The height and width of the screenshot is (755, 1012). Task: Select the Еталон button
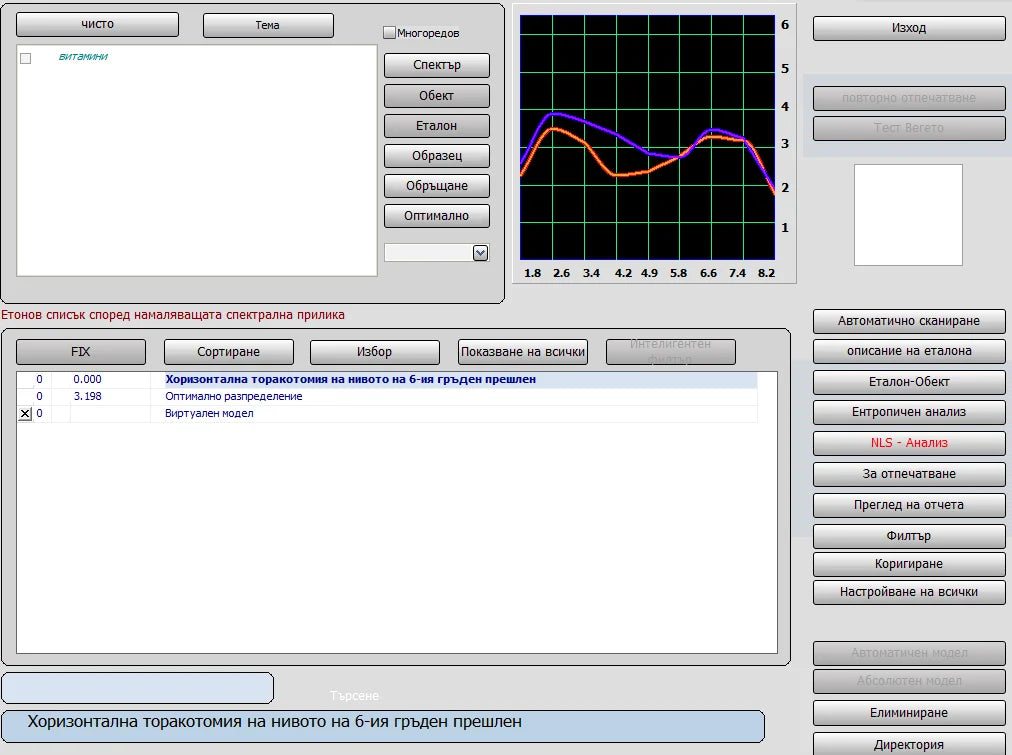tap(437, 126)
